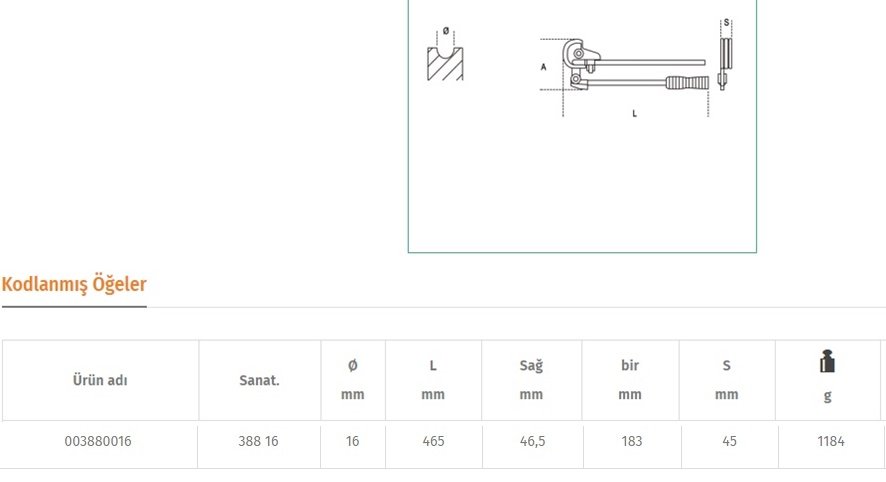Click the S mm column header
Screen dimensions: 886x482
[x=727, y=380]
